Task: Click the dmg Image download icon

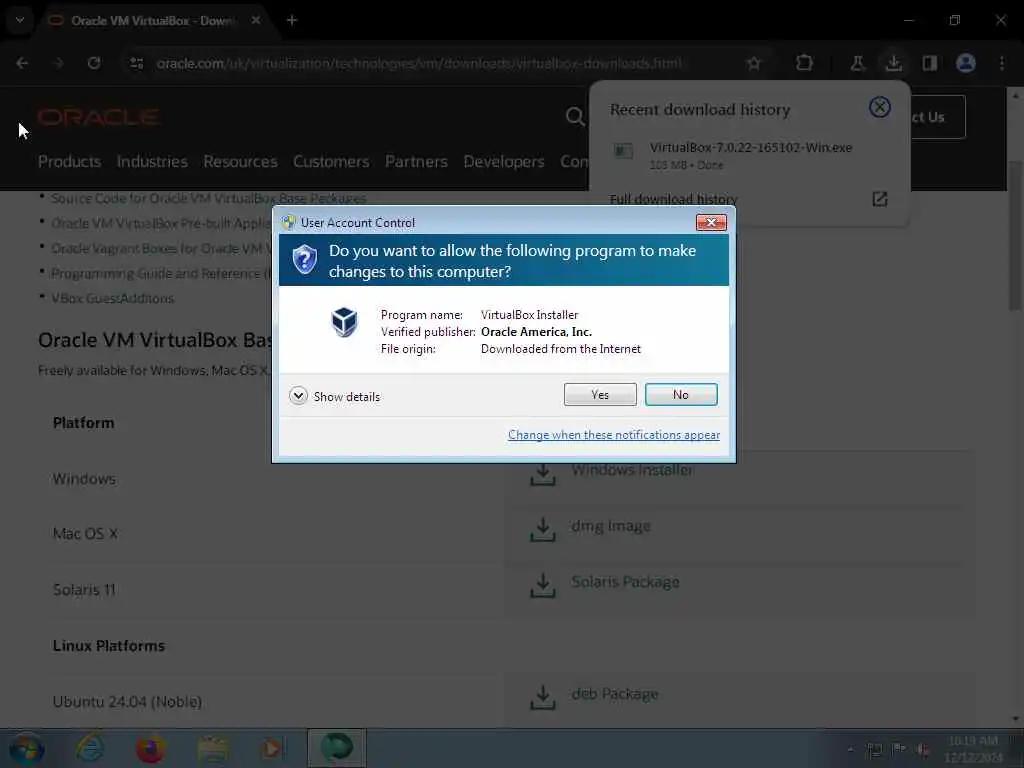Action: click(543, 530)
